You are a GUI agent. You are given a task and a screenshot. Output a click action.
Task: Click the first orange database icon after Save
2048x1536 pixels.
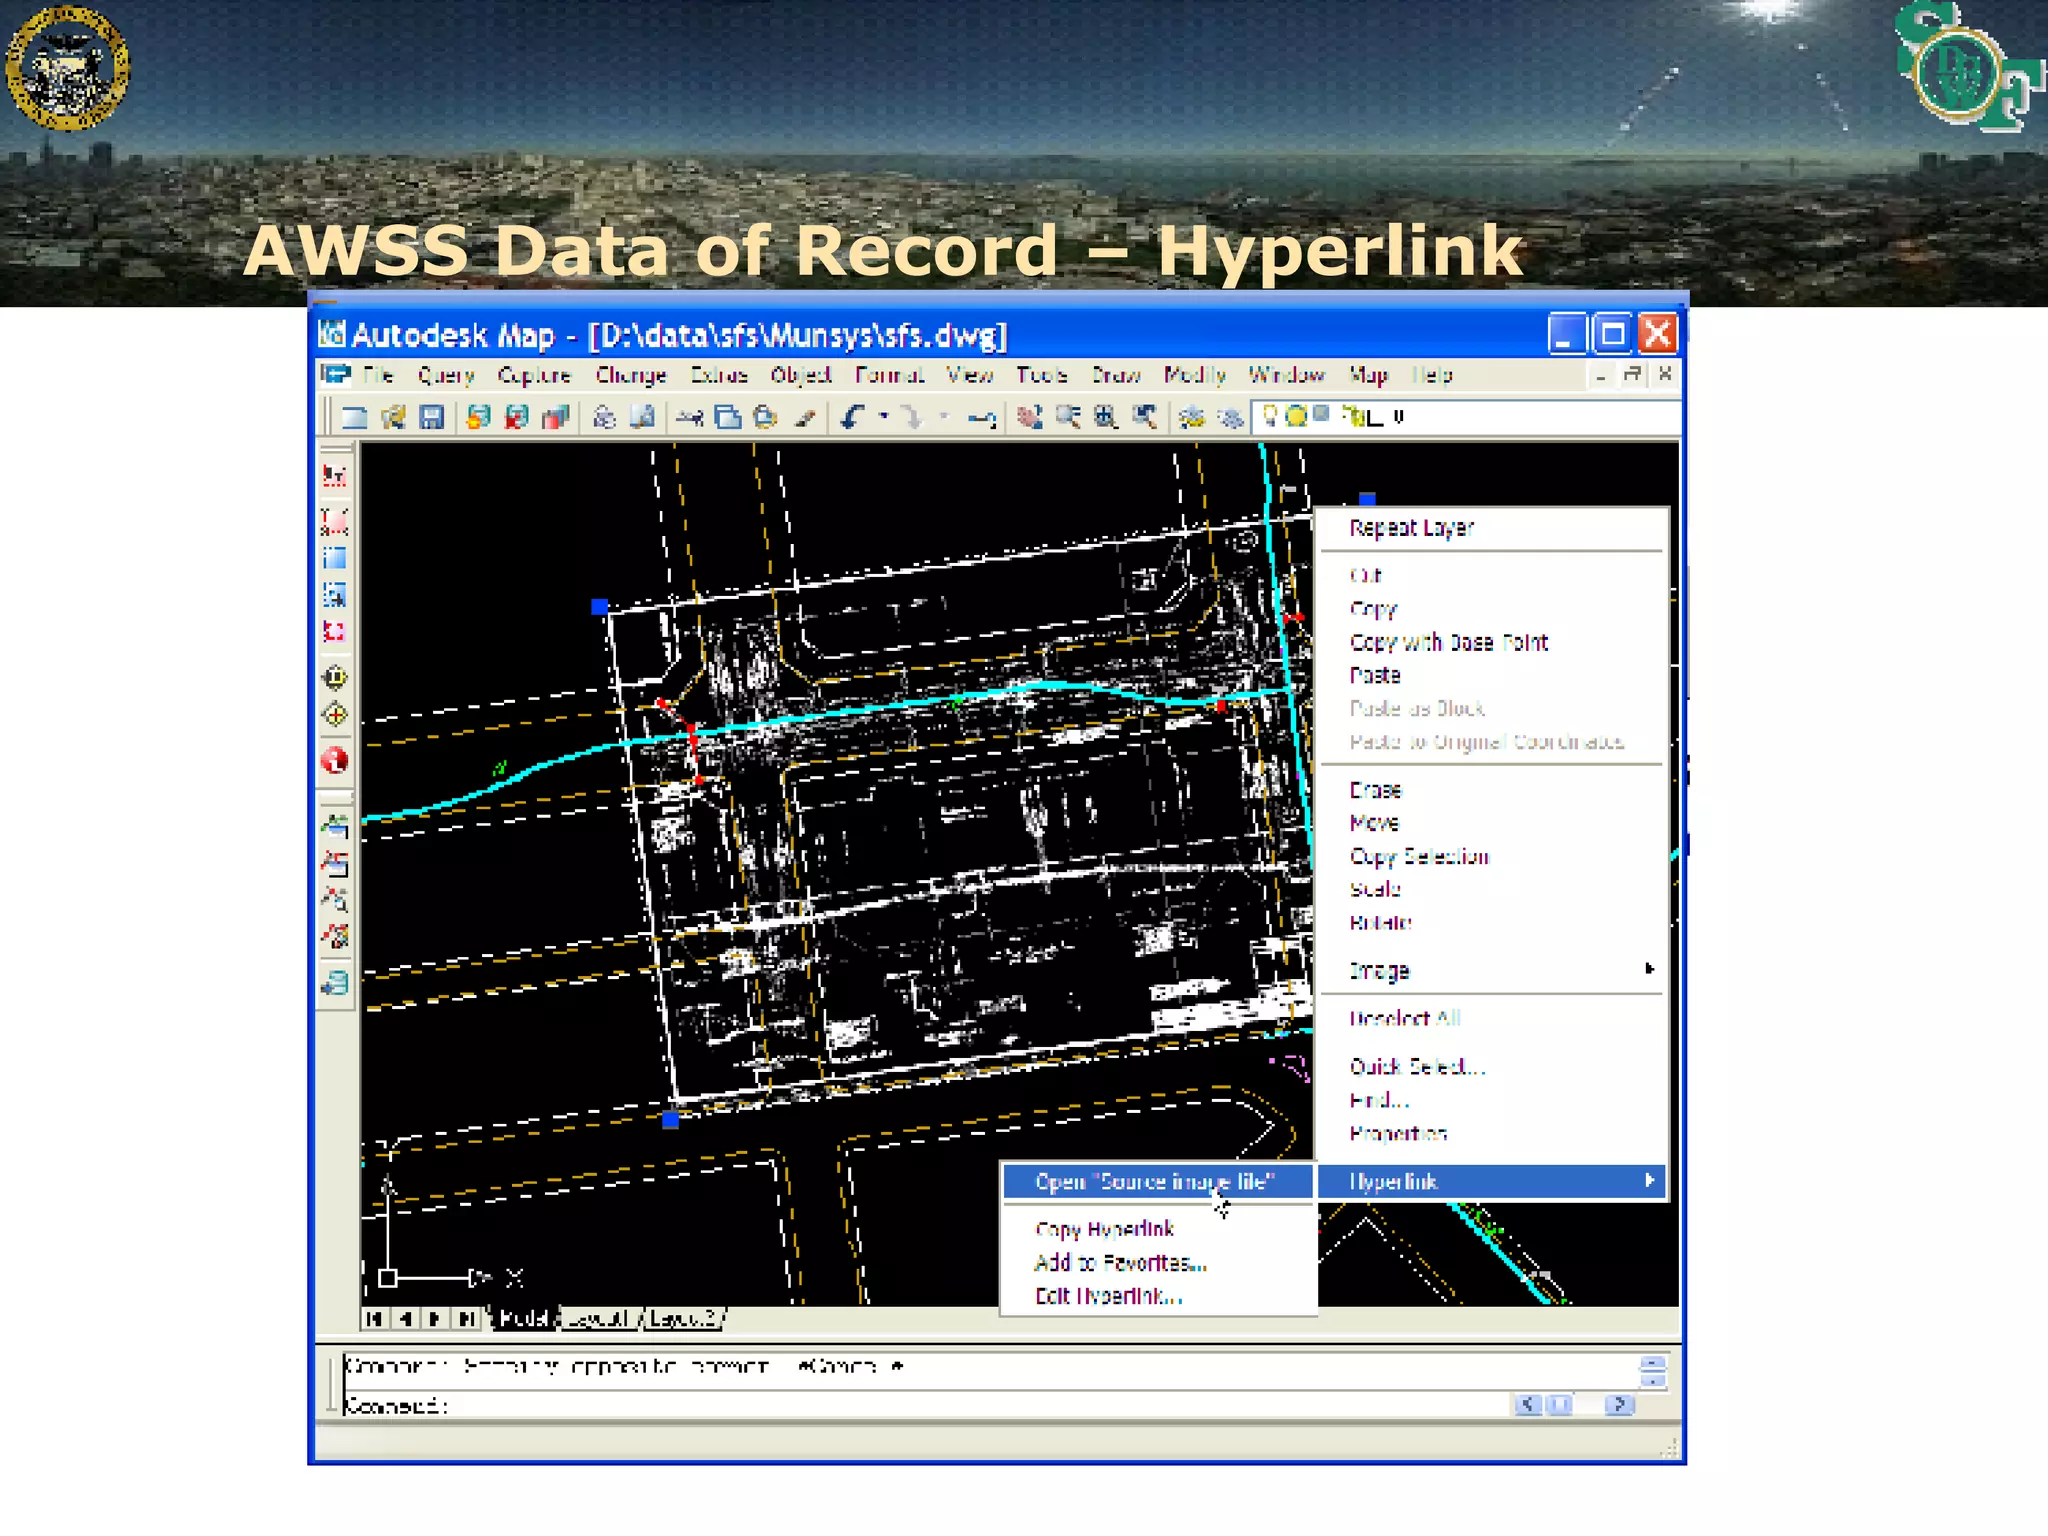click(x=479, y=417)
